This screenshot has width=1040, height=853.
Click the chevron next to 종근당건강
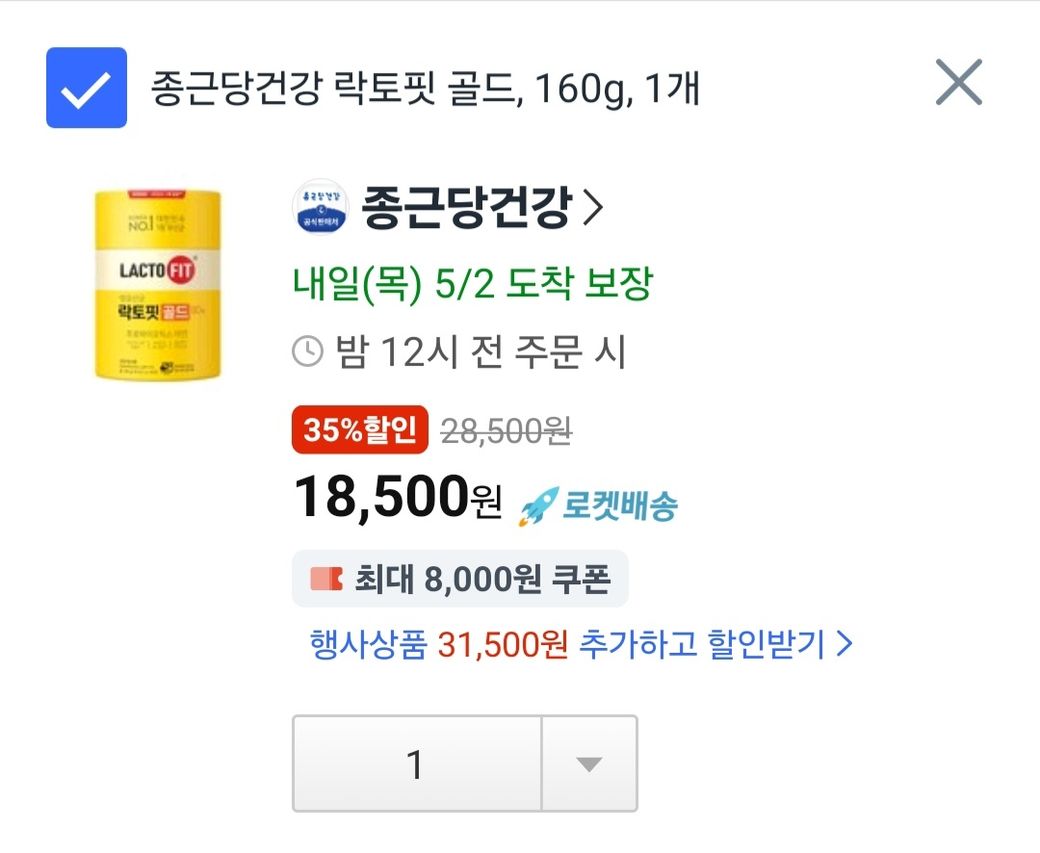593,208
